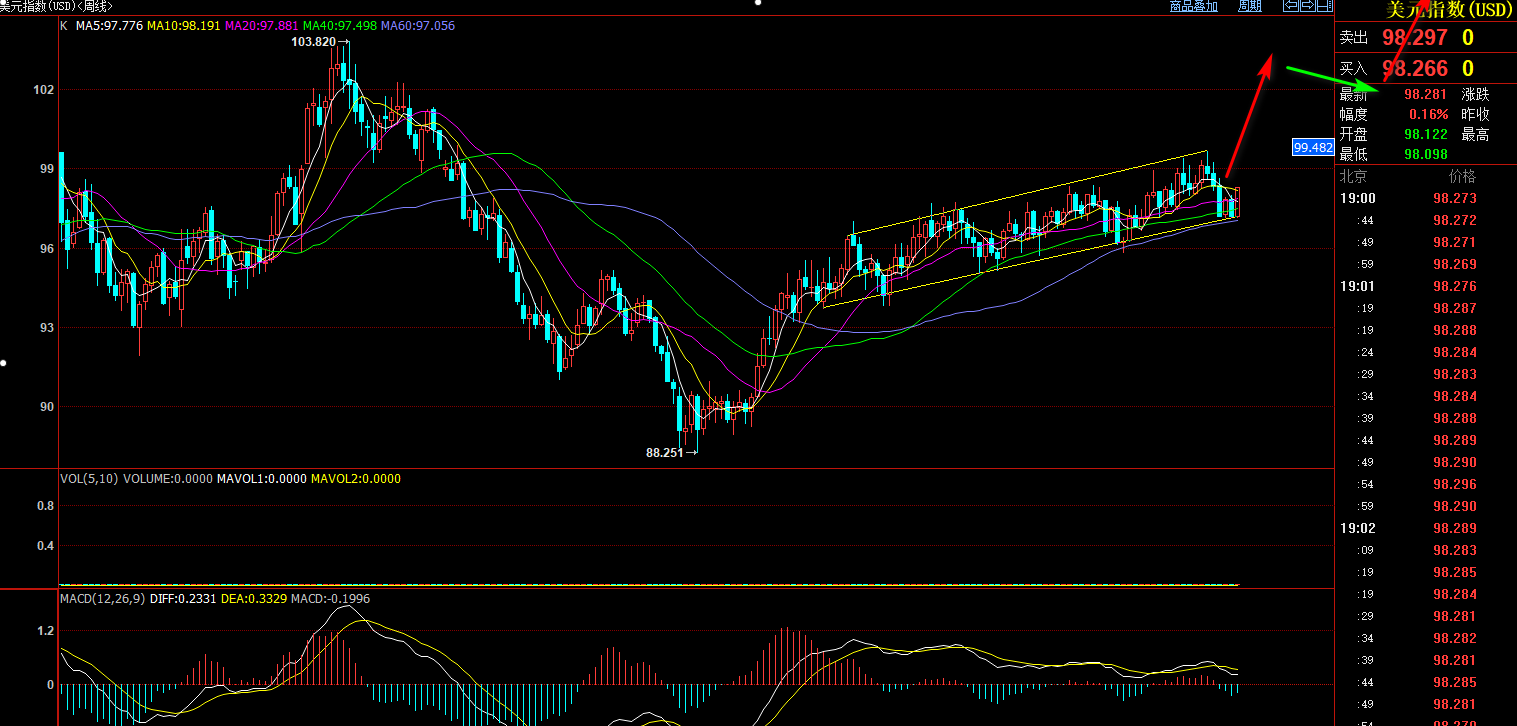1517x726 pixels.
Task: Open the 周期 period selector link
Action: pos(1250,6)
